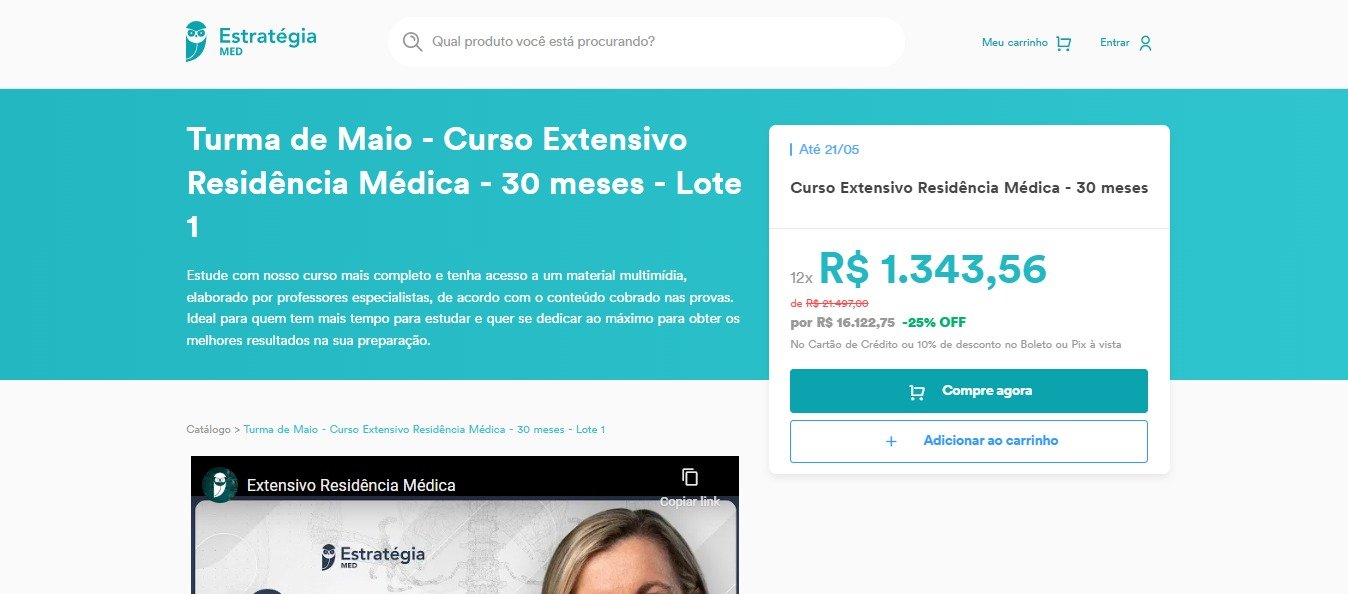The image size is (1348, 594).
Task: Open the Meu carrinho link
Action: pyautogui.click(x=1015, y=43)
